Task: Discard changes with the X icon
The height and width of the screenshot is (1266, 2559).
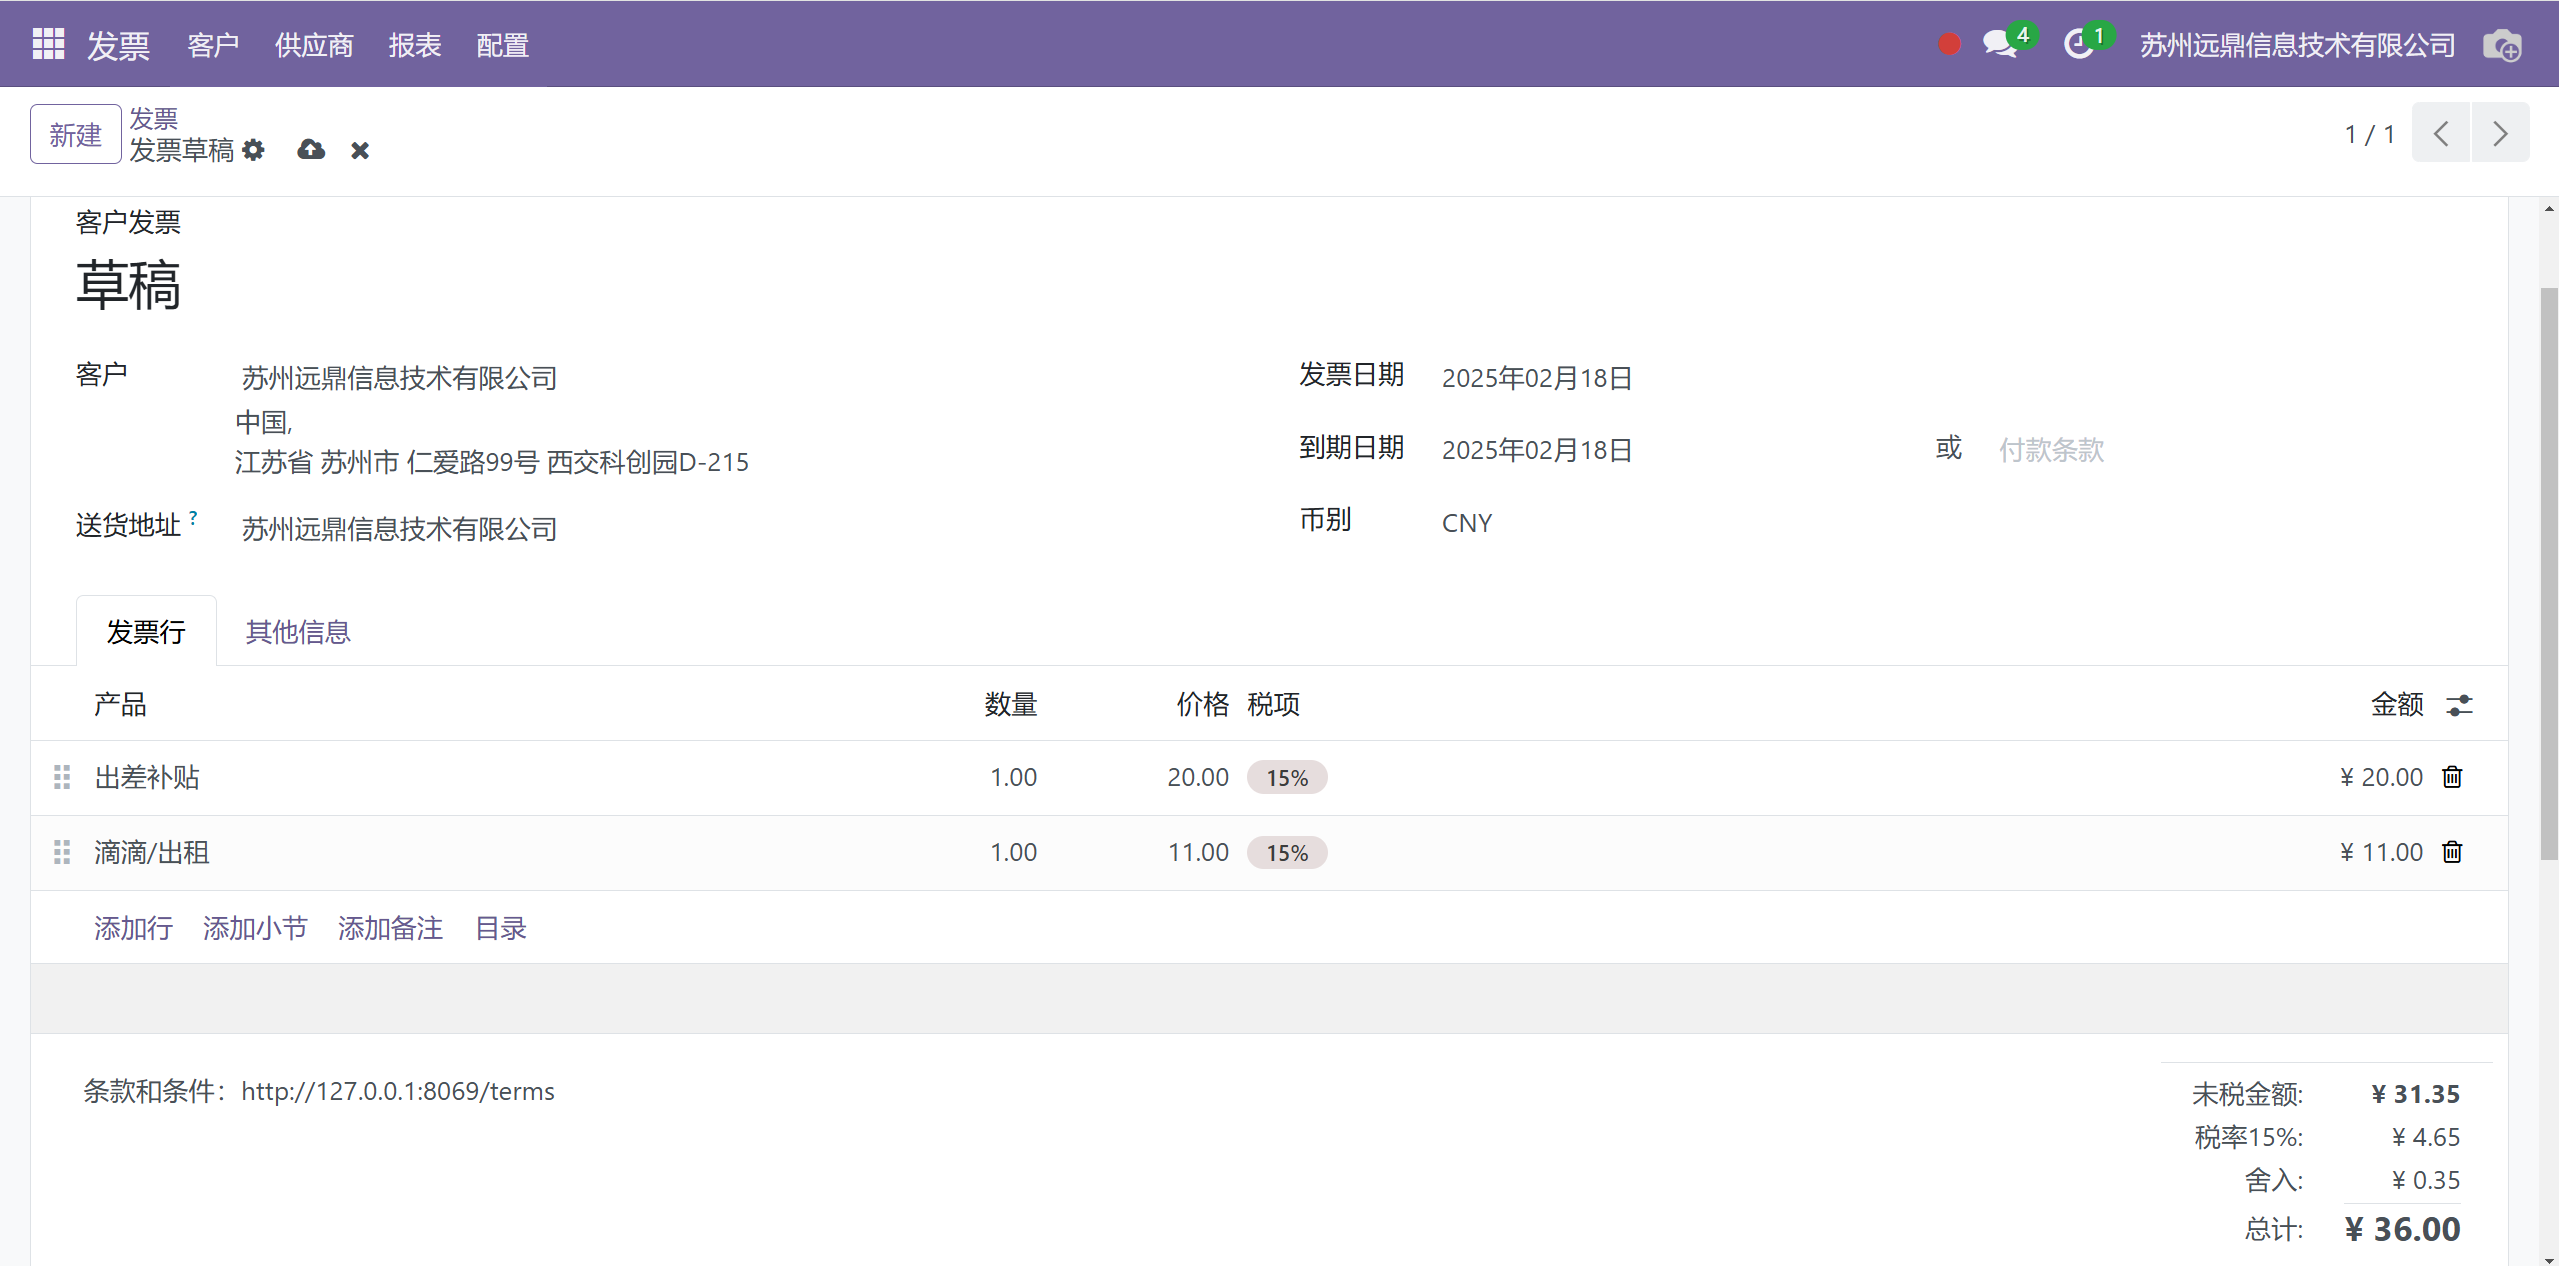Action: [x=360, y=150]
